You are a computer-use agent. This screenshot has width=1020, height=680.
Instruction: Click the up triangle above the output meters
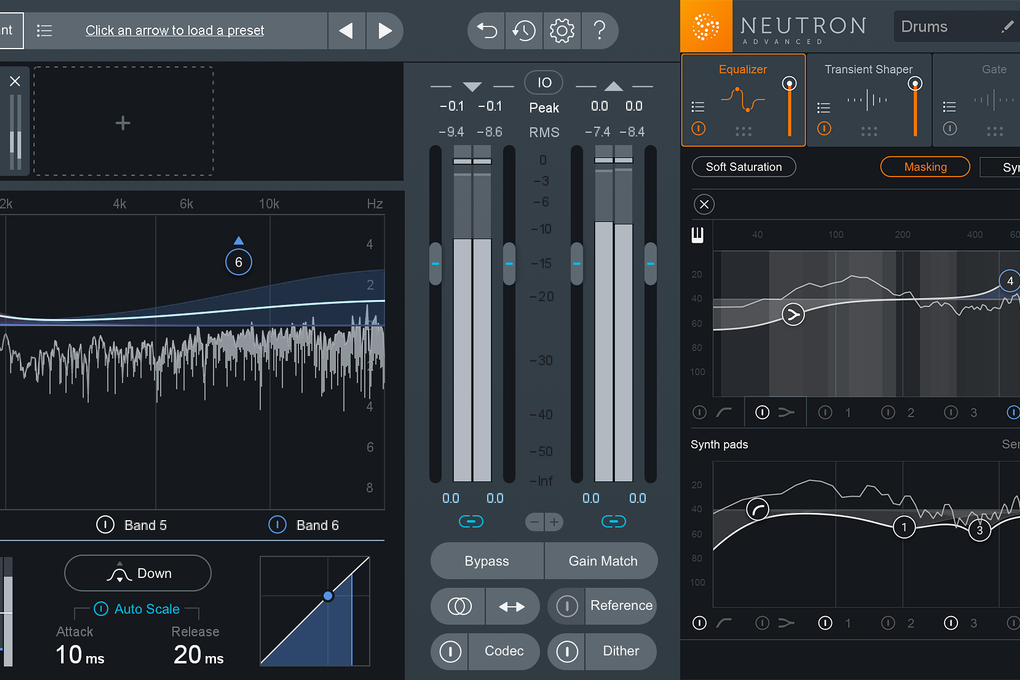[613, 87]
